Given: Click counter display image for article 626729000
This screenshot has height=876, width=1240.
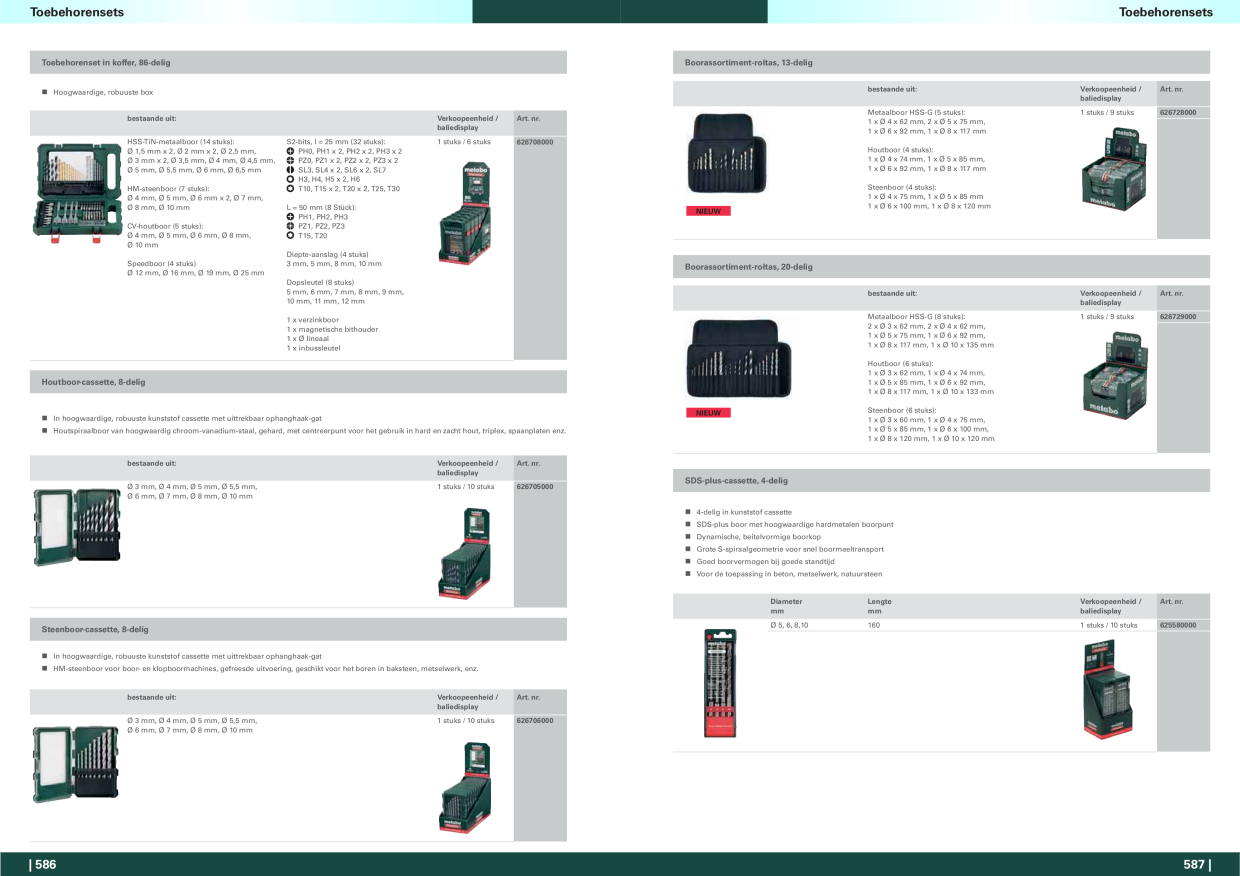Looking at the screenshot, I should pos(1116,377).
